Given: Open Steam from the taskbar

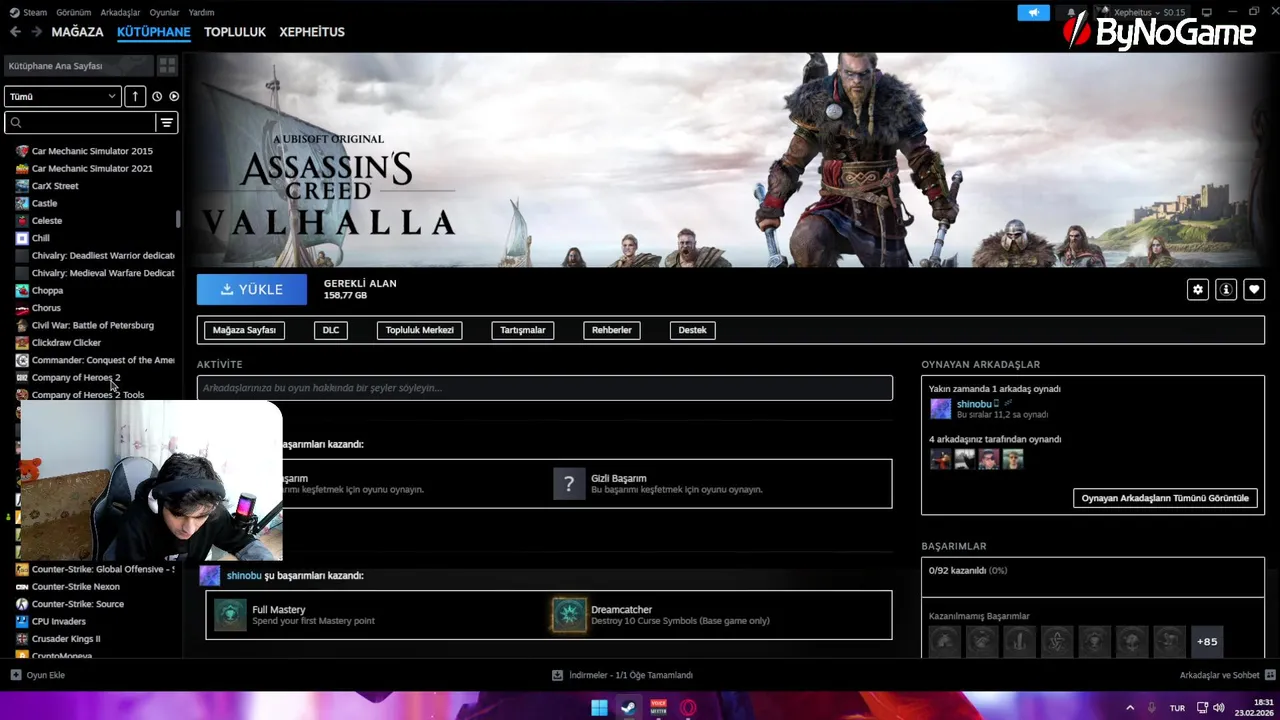Looking at the screenshot, I should (628, 708).
